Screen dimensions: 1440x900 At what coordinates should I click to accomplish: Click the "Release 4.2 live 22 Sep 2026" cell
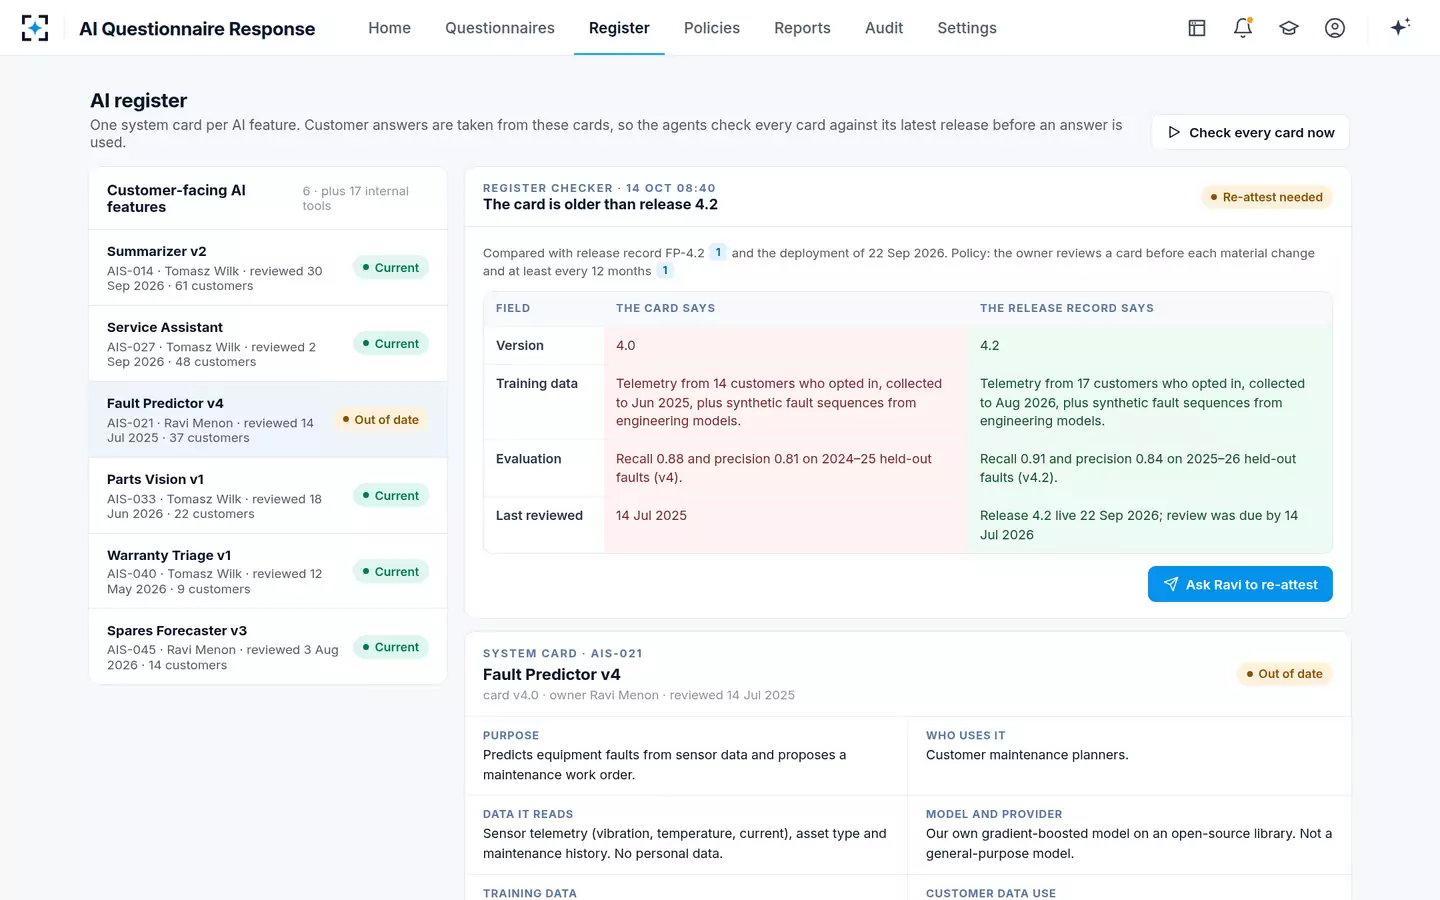click(1150, 525)
